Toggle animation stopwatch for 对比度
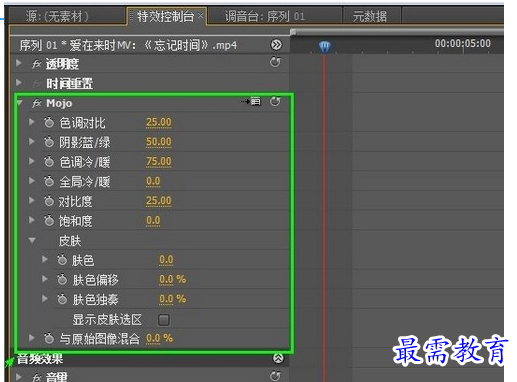 [49, 201]
